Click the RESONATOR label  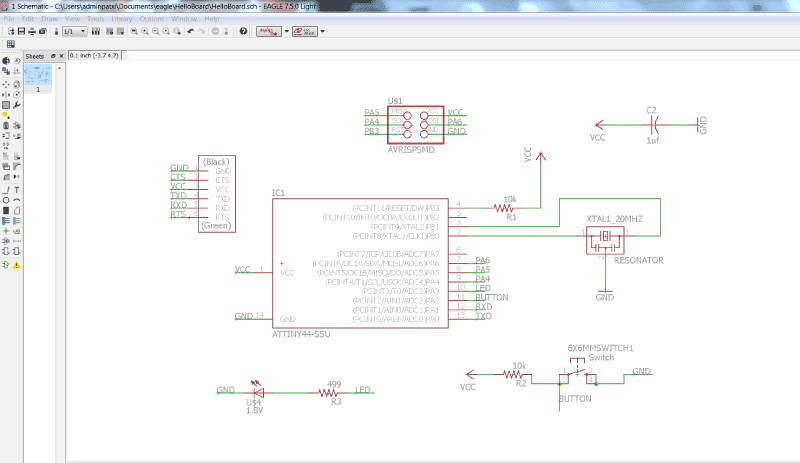pos(639,260)
